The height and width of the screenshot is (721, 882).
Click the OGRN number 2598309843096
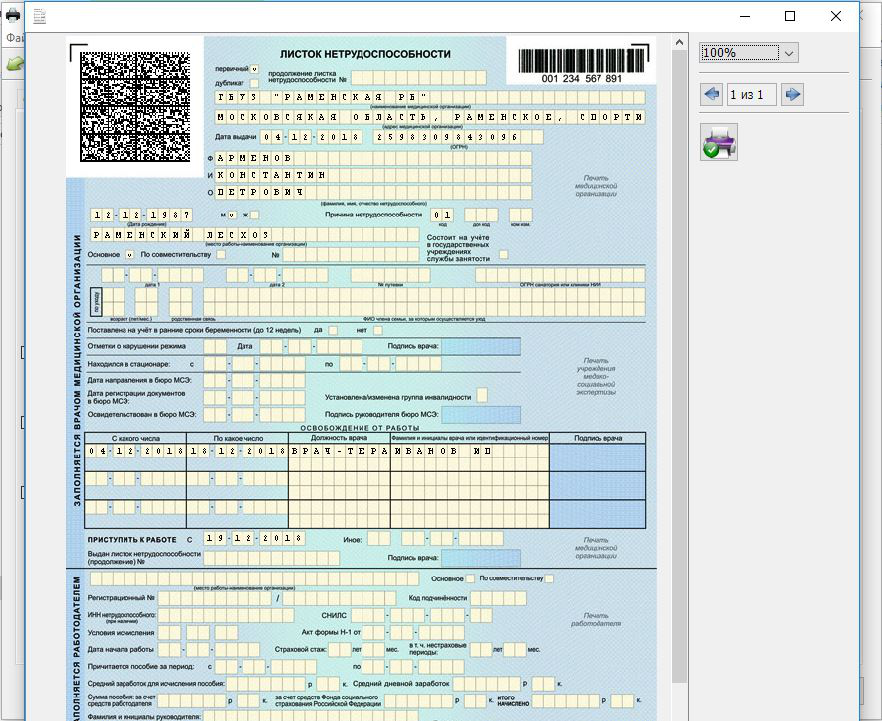(x=458, y=137)
